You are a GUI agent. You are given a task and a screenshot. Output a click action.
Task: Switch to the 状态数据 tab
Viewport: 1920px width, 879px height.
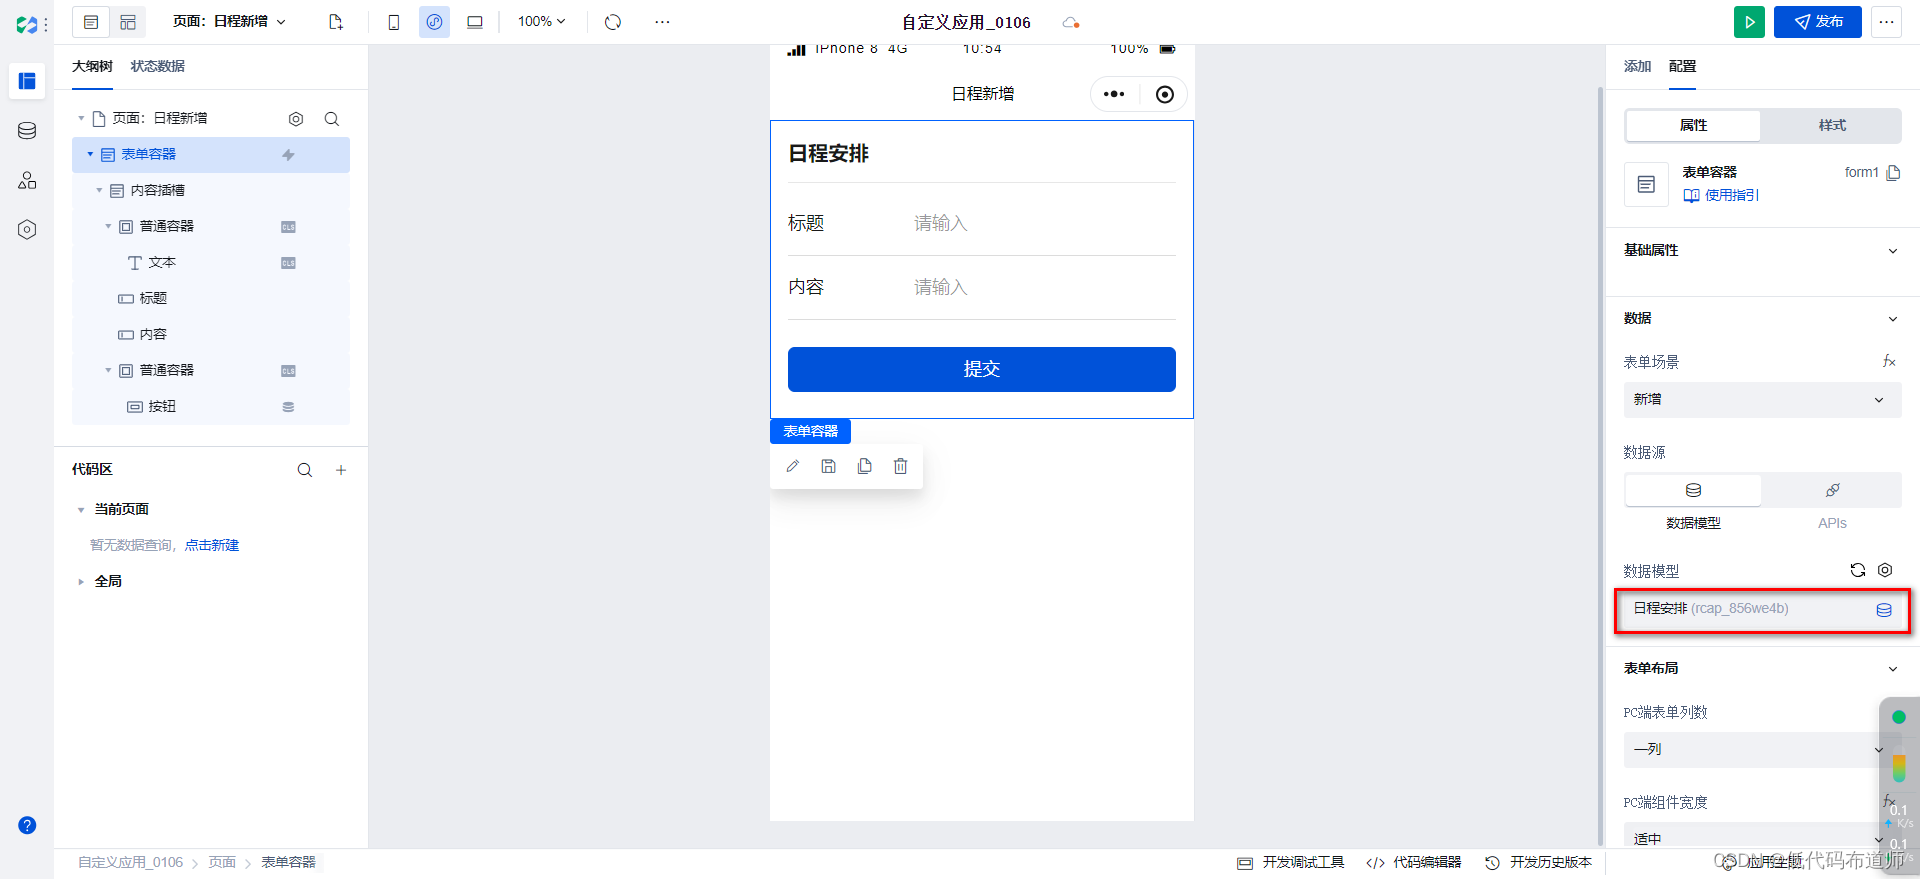tap(158, 66)
